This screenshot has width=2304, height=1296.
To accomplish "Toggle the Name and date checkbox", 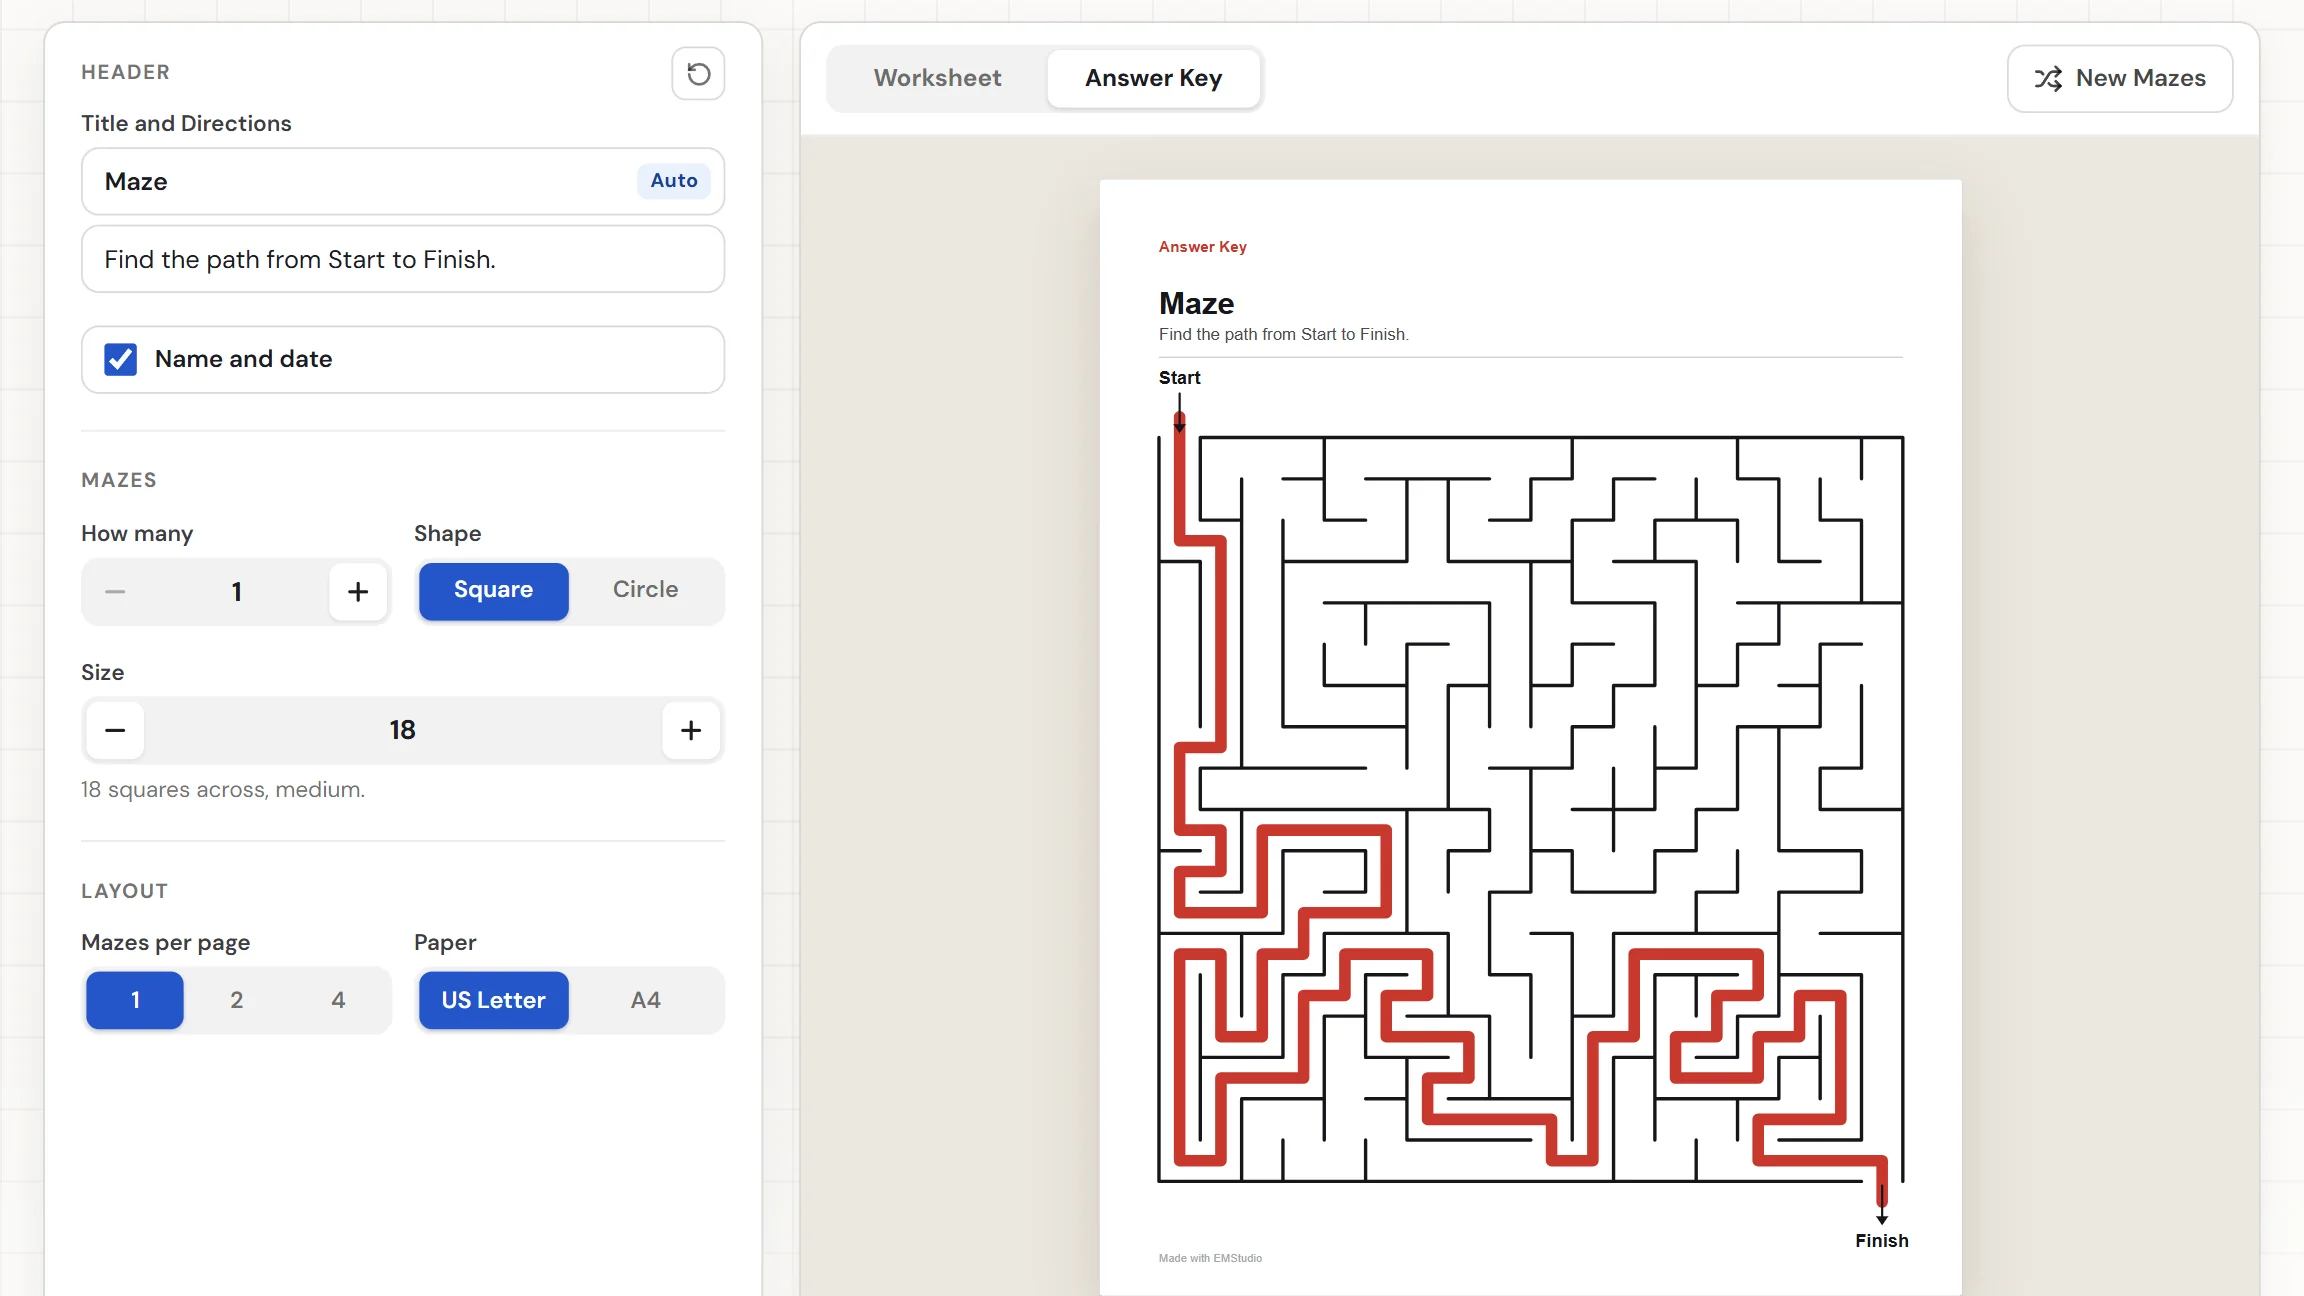I will (x=121, y=359).
